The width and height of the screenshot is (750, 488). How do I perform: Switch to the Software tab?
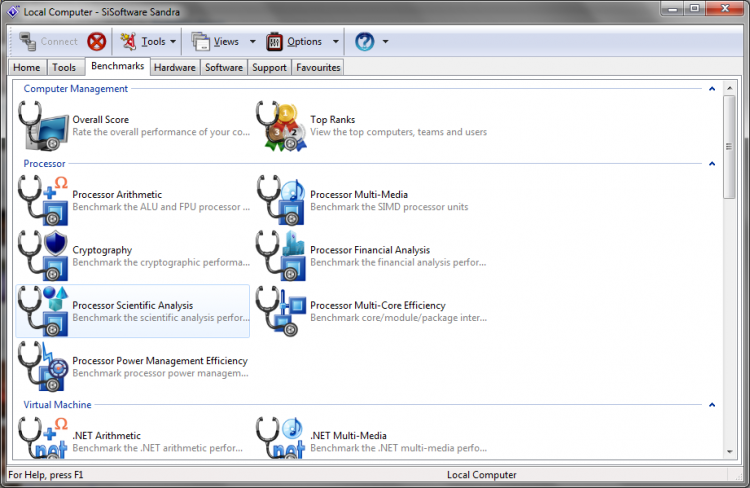[224, 67]
